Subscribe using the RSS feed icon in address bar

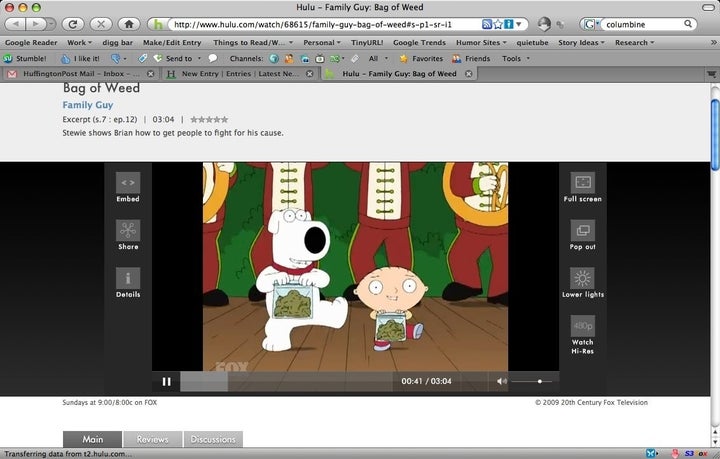pyautogui.click(x=487, y=24)
